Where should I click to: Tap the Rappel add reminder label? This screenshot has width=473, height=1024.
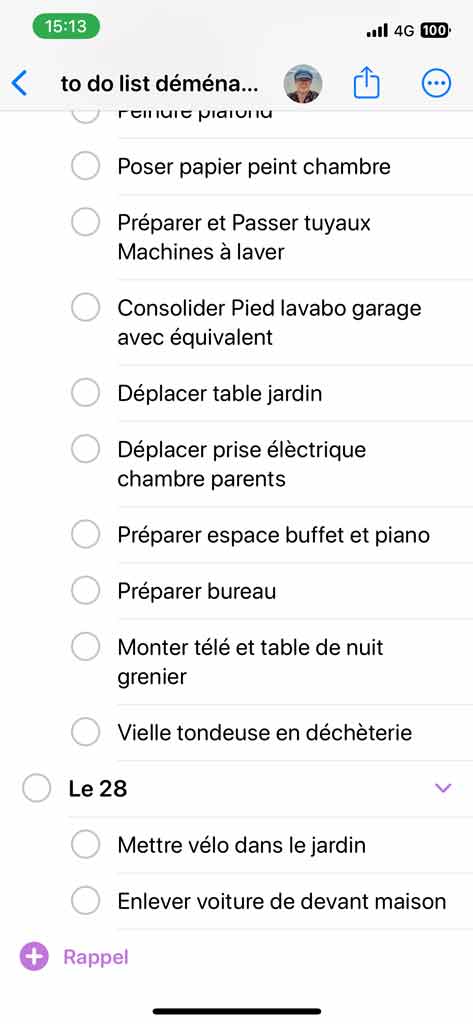[96, 957]
